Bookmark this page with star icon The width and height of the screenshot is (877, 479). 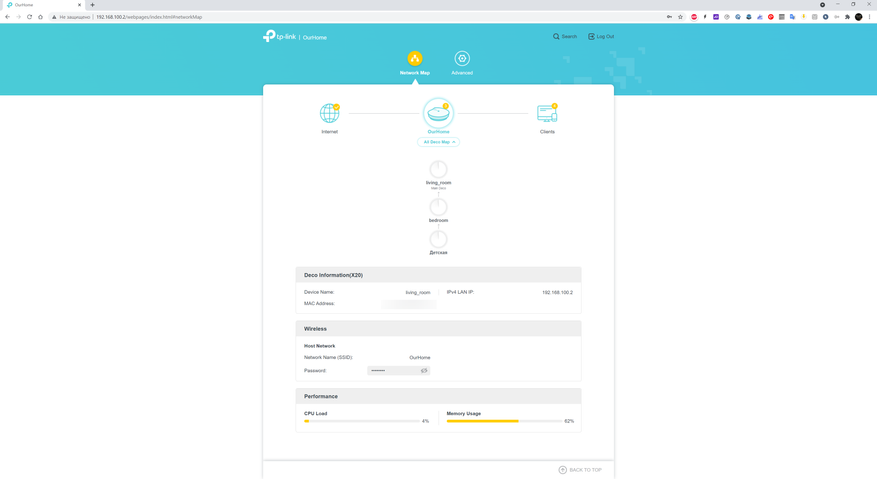[x=680, y=17]
